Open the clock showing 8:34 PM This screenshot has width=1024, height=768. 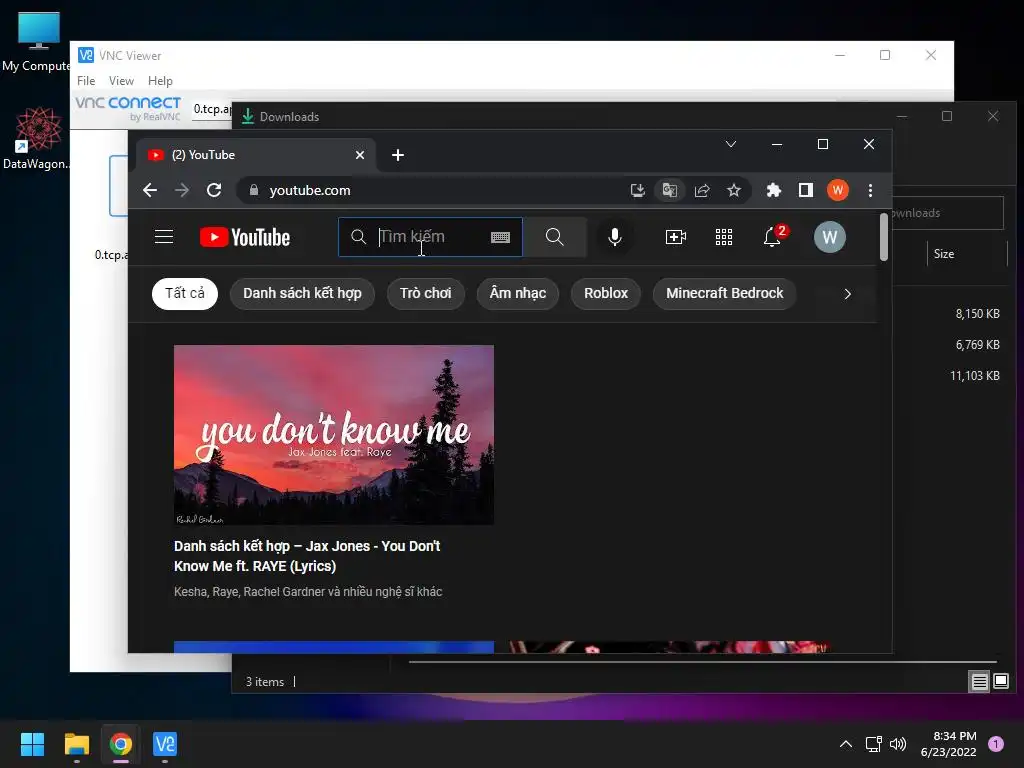948,744
